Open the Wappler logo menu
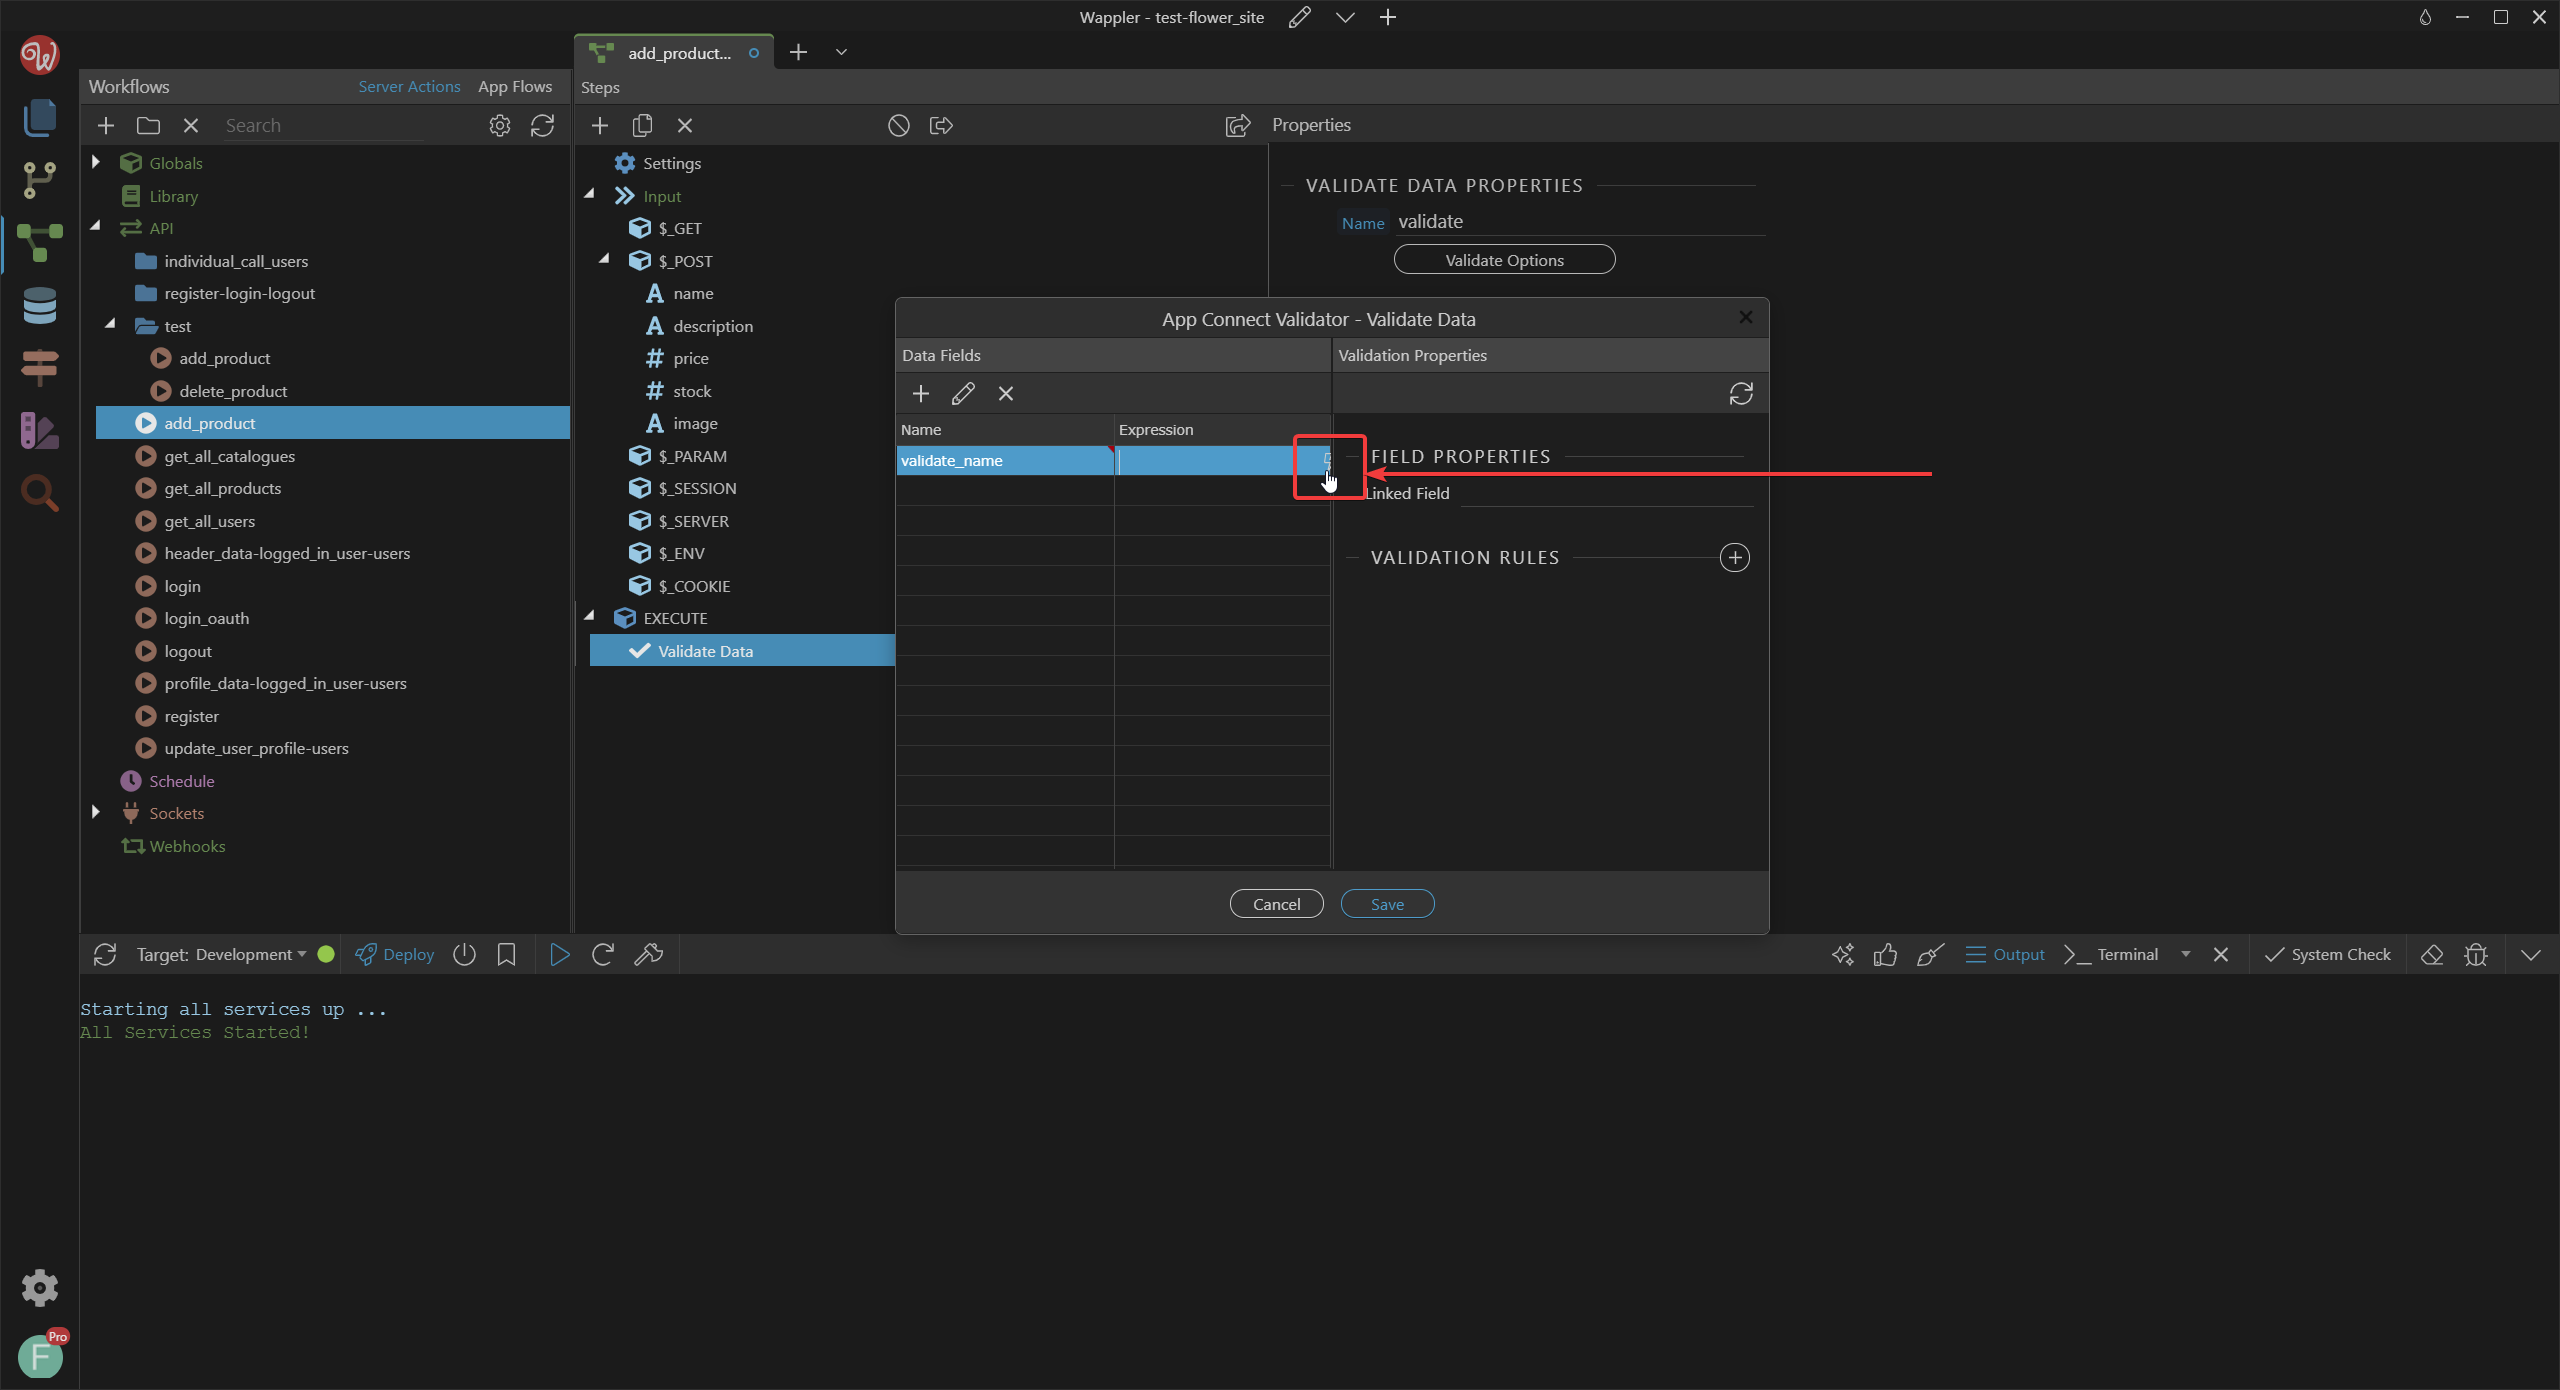This screenshot has height=1390, width=2560. 39,55
